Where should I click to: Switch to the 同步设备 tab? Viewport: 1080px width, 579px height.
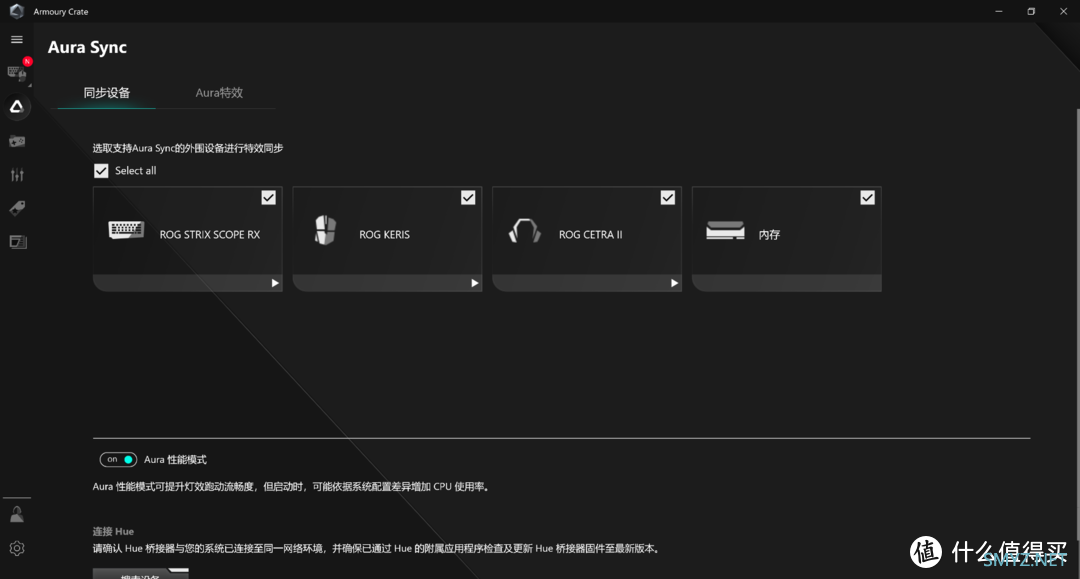pyautogui.click(x=107, y=93)
